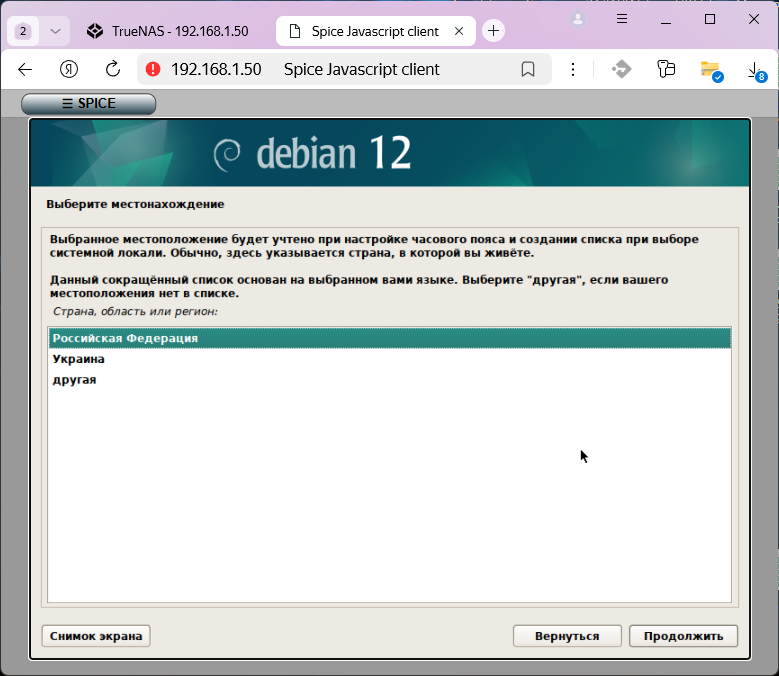The height and width of the screenshot is (676, 779).
Task: Click the Вернуться button
Action: pyautogui.click(x=567, y=636)
